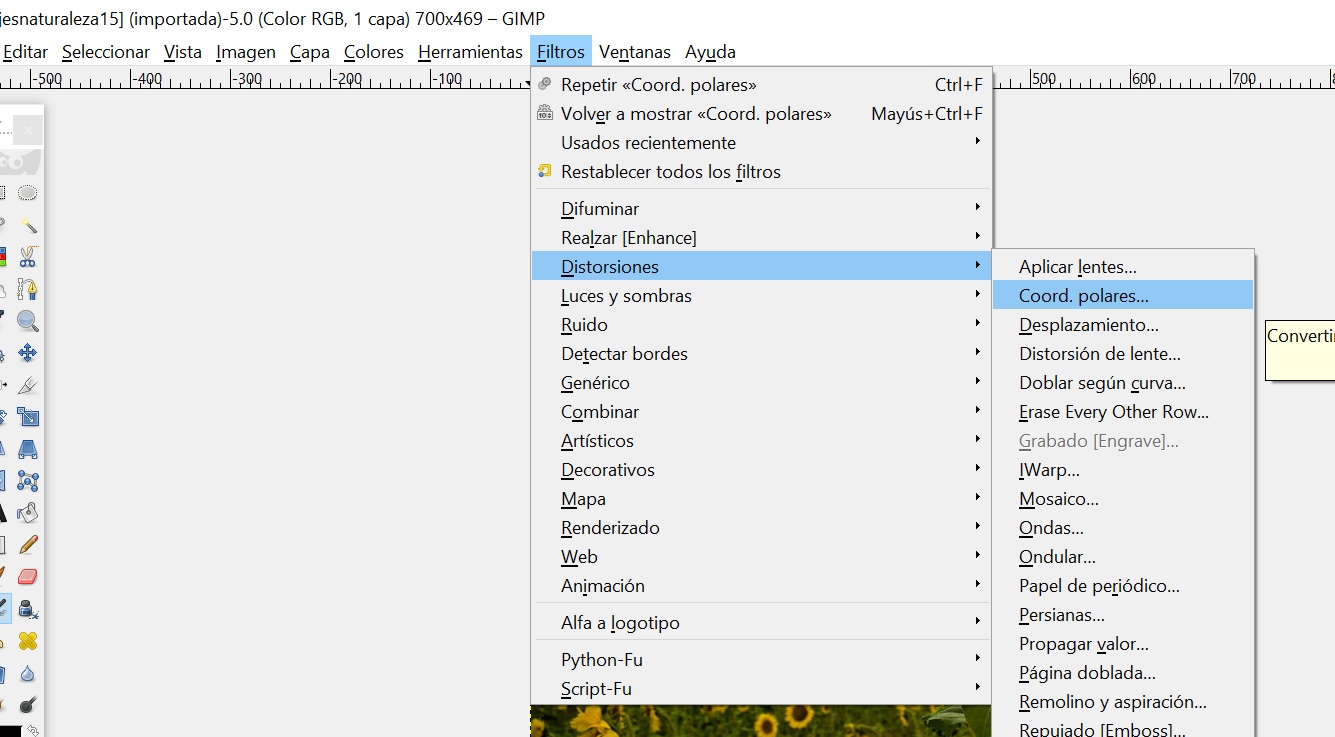Choose Coord. polares... filter

[1123, 295]
